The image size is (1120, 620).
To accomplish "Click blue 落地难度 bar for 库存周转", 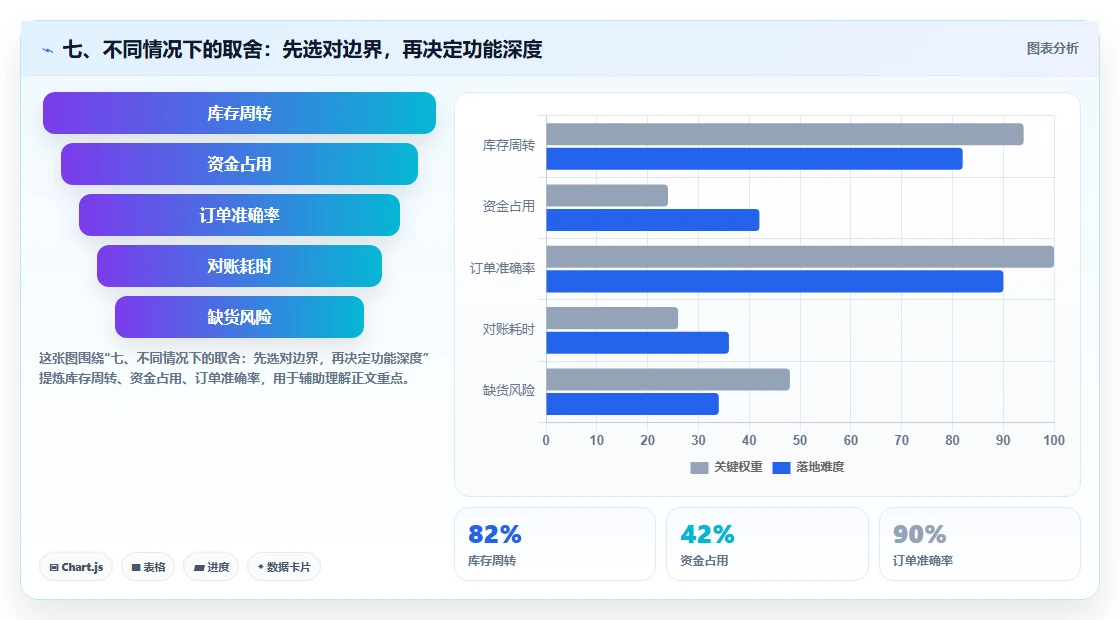I will [x=754, y=159].
